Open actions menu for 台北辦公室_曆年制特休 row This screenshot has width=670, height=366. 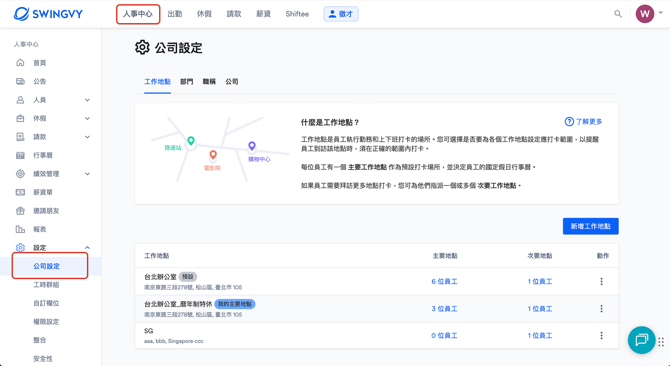[601, 309]
